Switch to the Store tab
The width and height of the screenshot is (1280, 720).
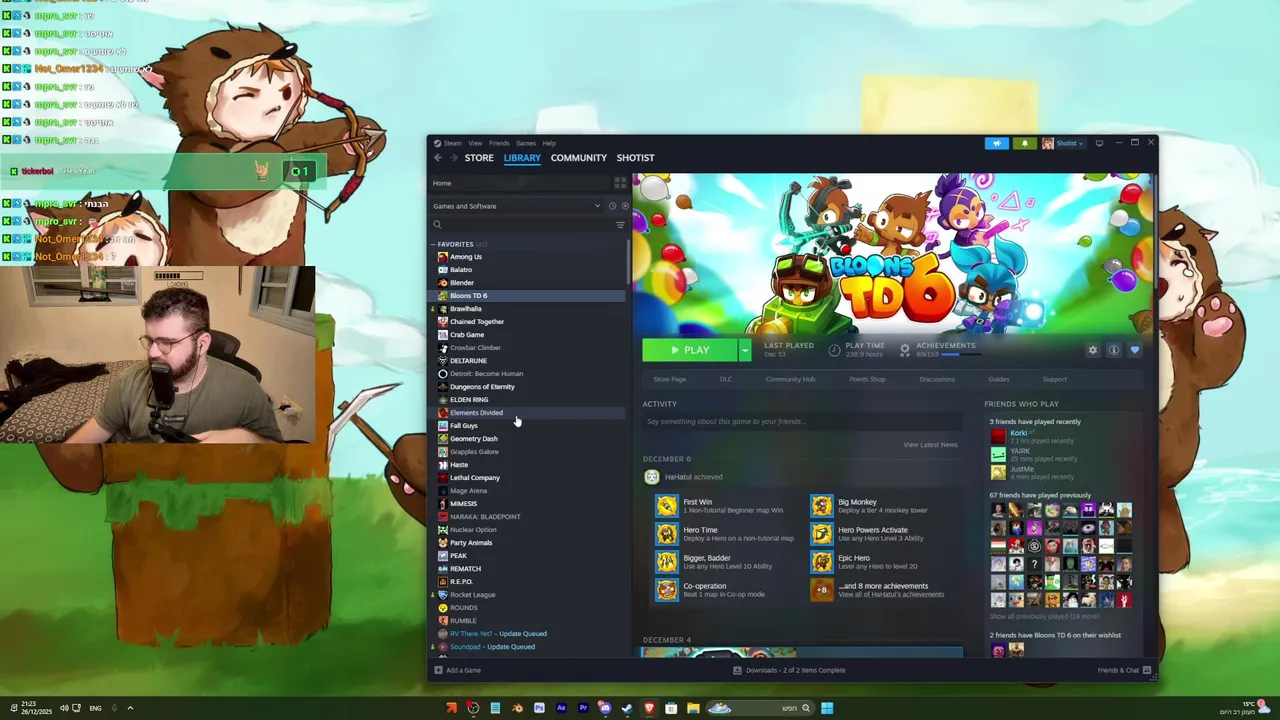coord(479,158)
